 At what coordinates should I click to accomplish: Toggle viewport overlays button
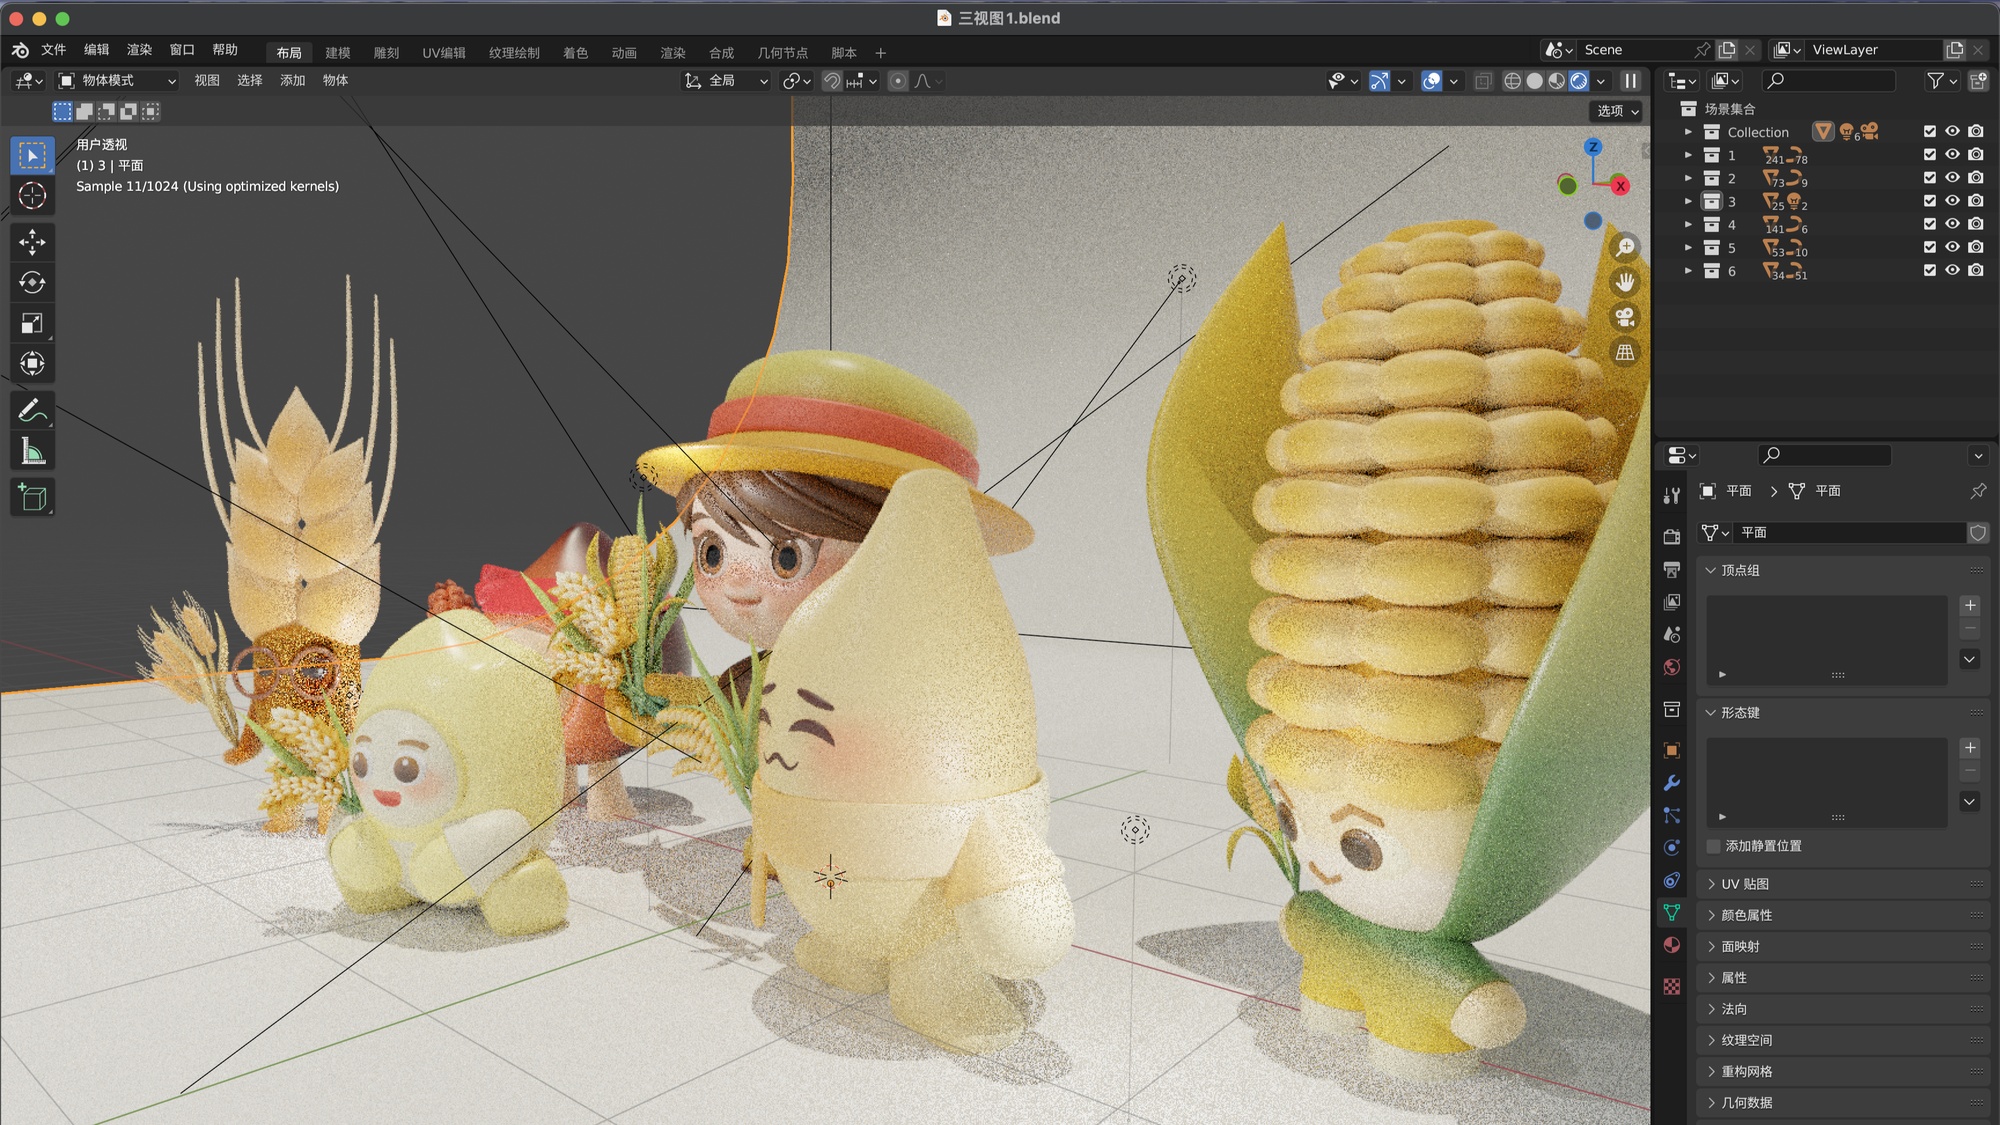point(1432,81)
